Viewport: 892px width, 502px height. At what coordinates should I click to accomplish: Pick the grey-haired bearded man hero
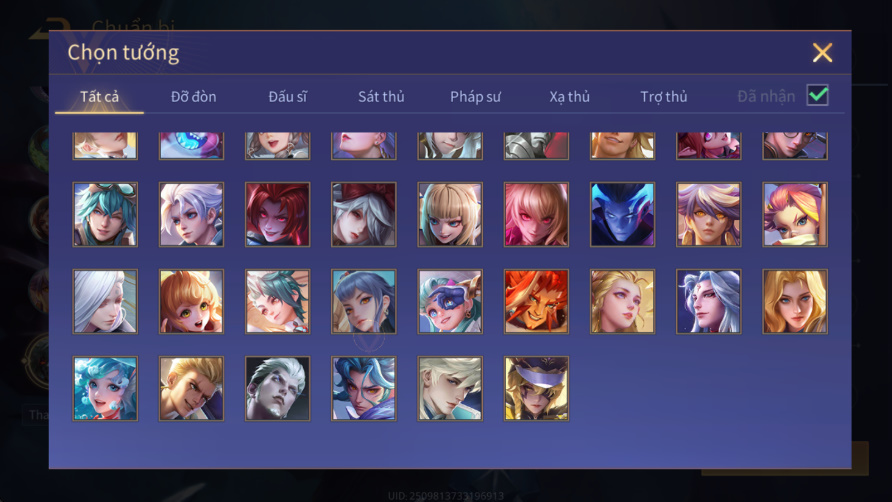(x=278, y=389)
